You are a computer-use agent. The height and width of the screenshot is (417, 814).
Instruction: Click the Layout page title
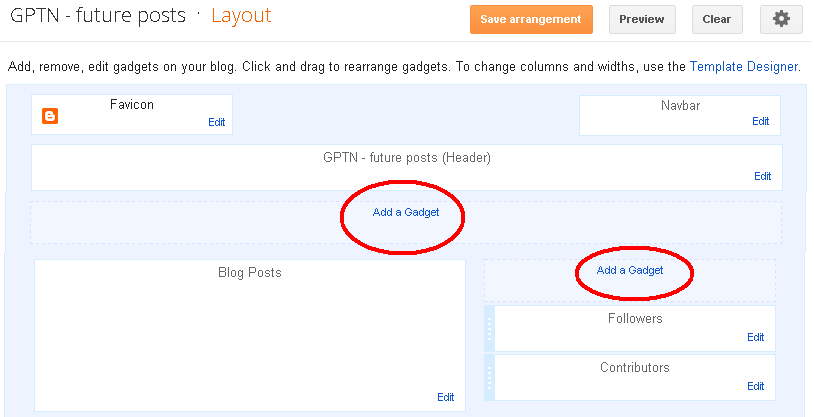pyautogui.click(x=241, y=16)
